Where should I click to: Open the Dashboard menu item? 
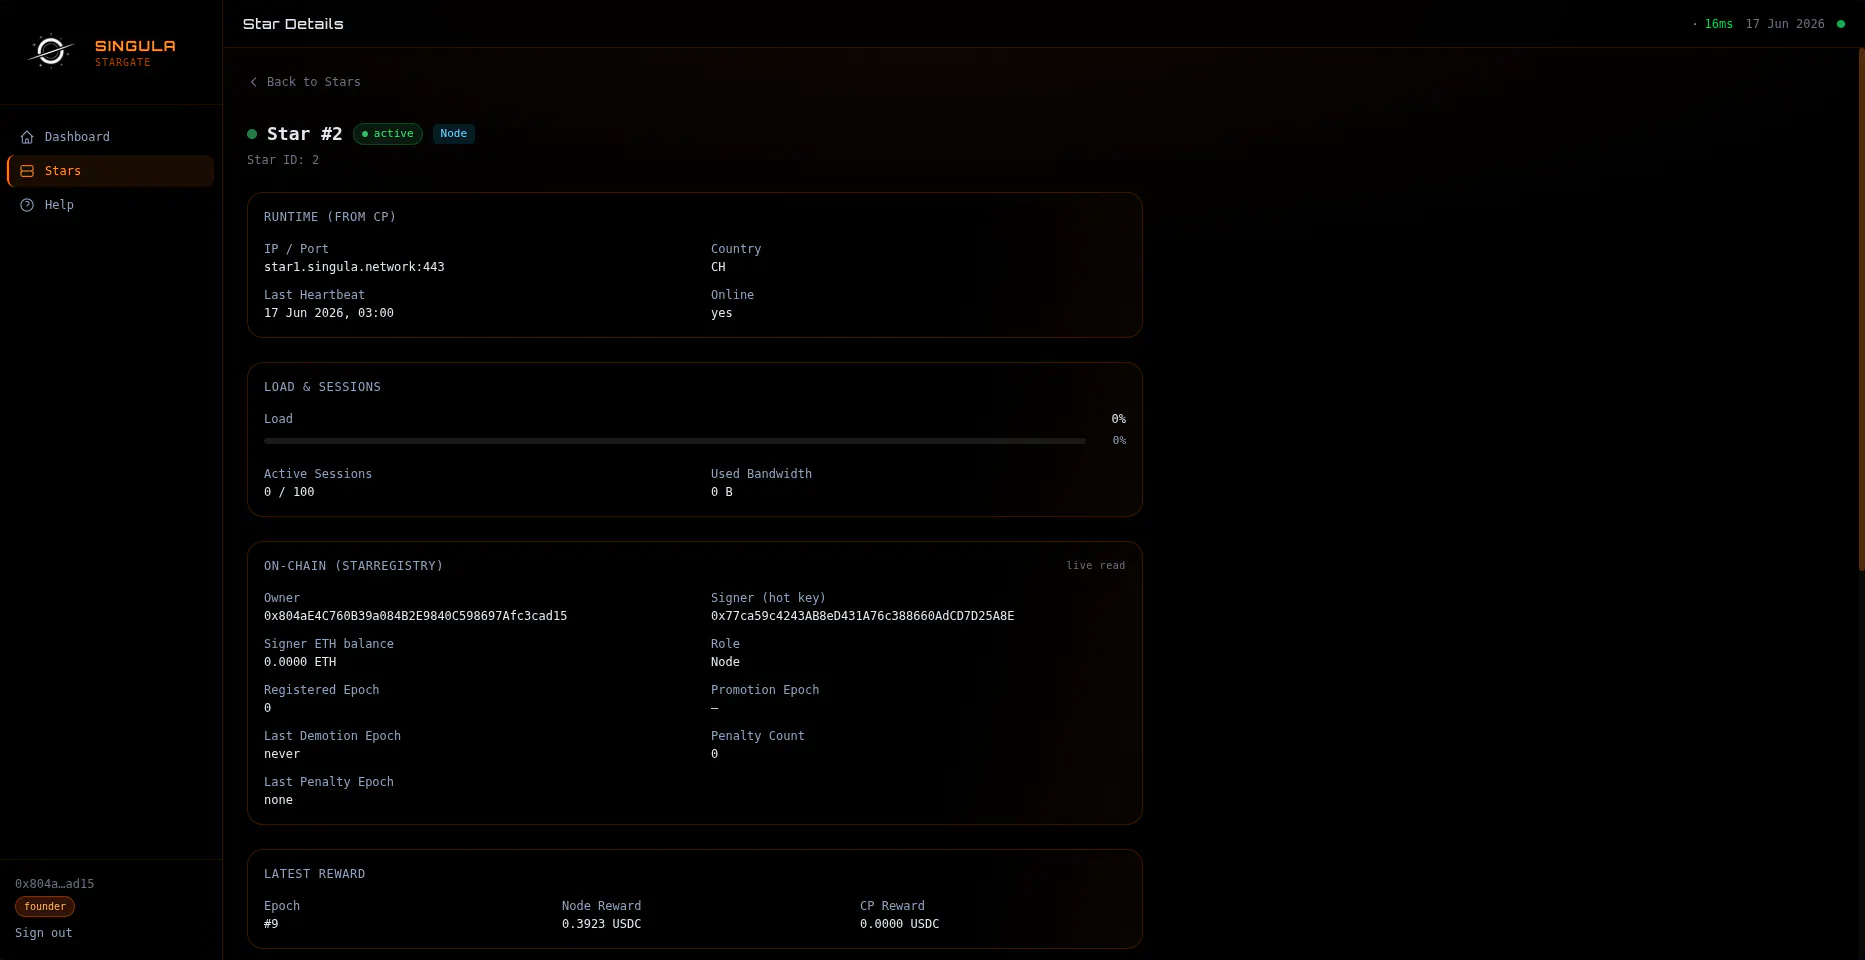click(111, 137)
